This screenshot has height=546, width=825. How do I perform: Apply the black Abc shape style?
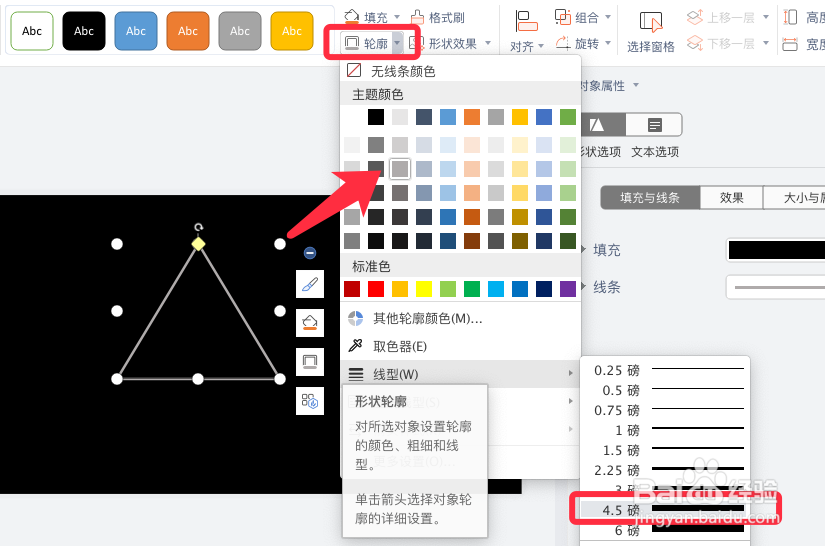(84, 31)
